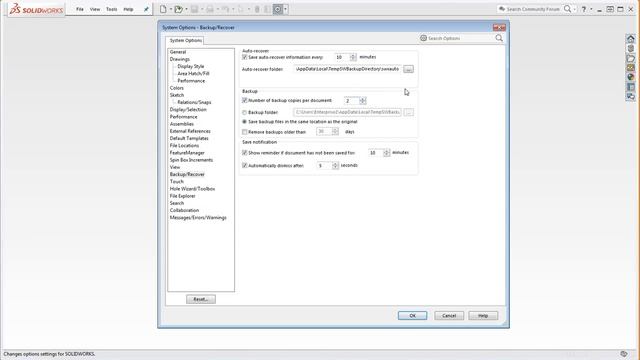The image size is (640, 360).
Task: Open the Help menu
Action: 128,9
